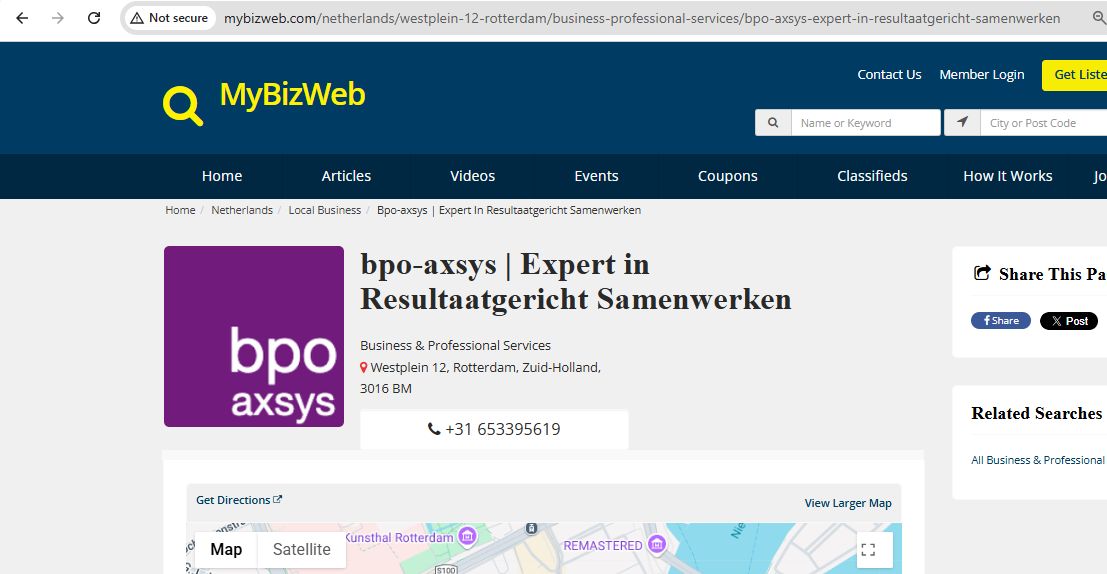
Task: Click the Related Searches heading
Action: (x=1036, y=413)
